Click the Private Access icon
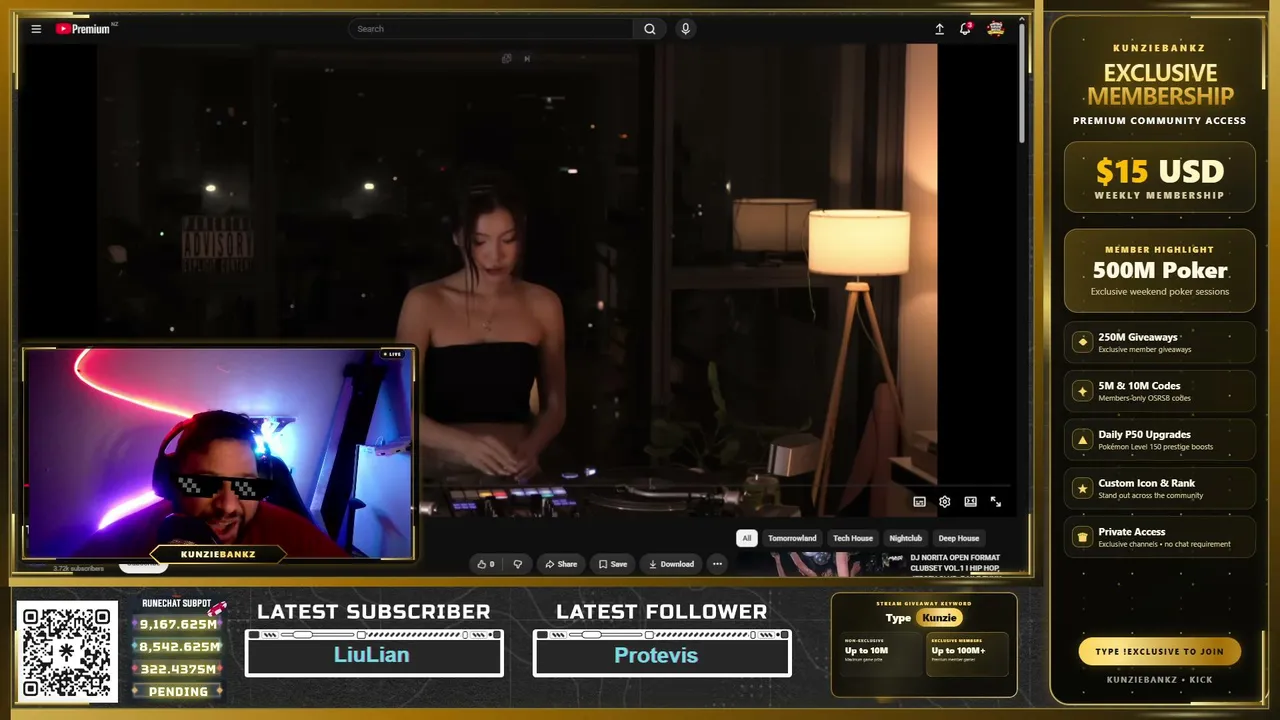This screenshot has width=1280, height=720. coord(1082,537)
